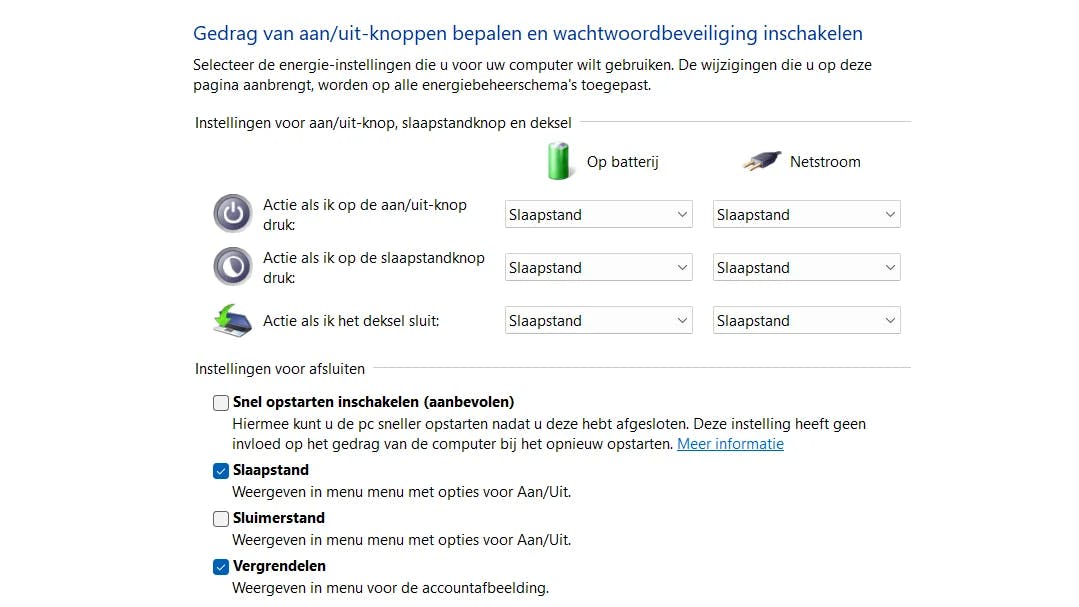Click the Op batterij column label
1079x607 pixels.
[622, 162]
